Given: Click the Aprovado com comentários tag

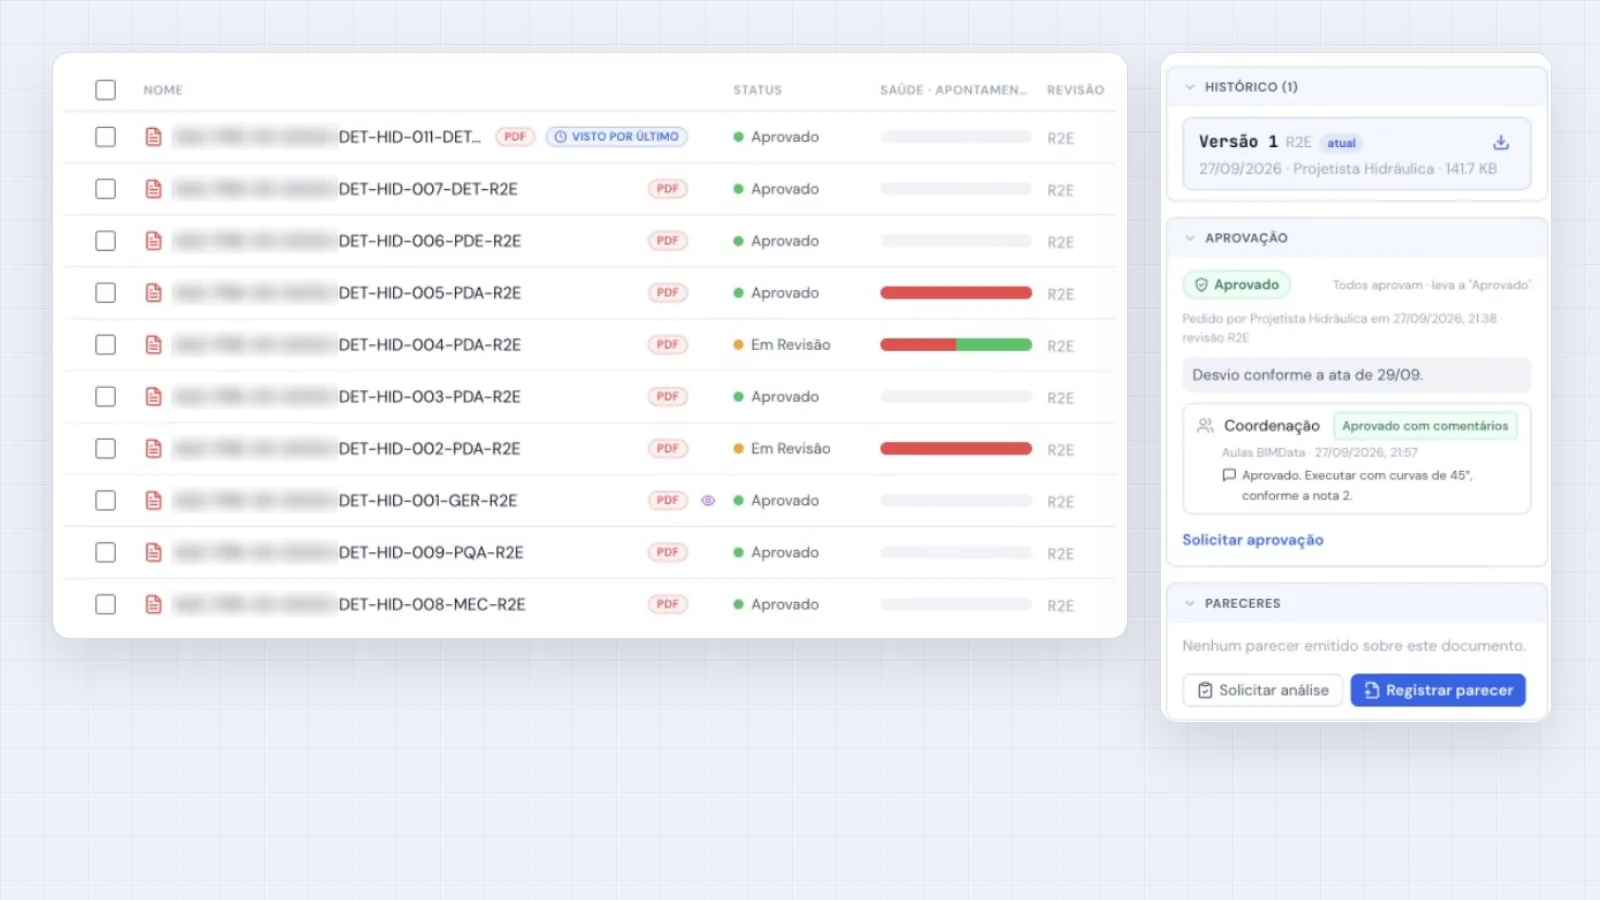Looking at the screenshot, I should (1425, 426).
